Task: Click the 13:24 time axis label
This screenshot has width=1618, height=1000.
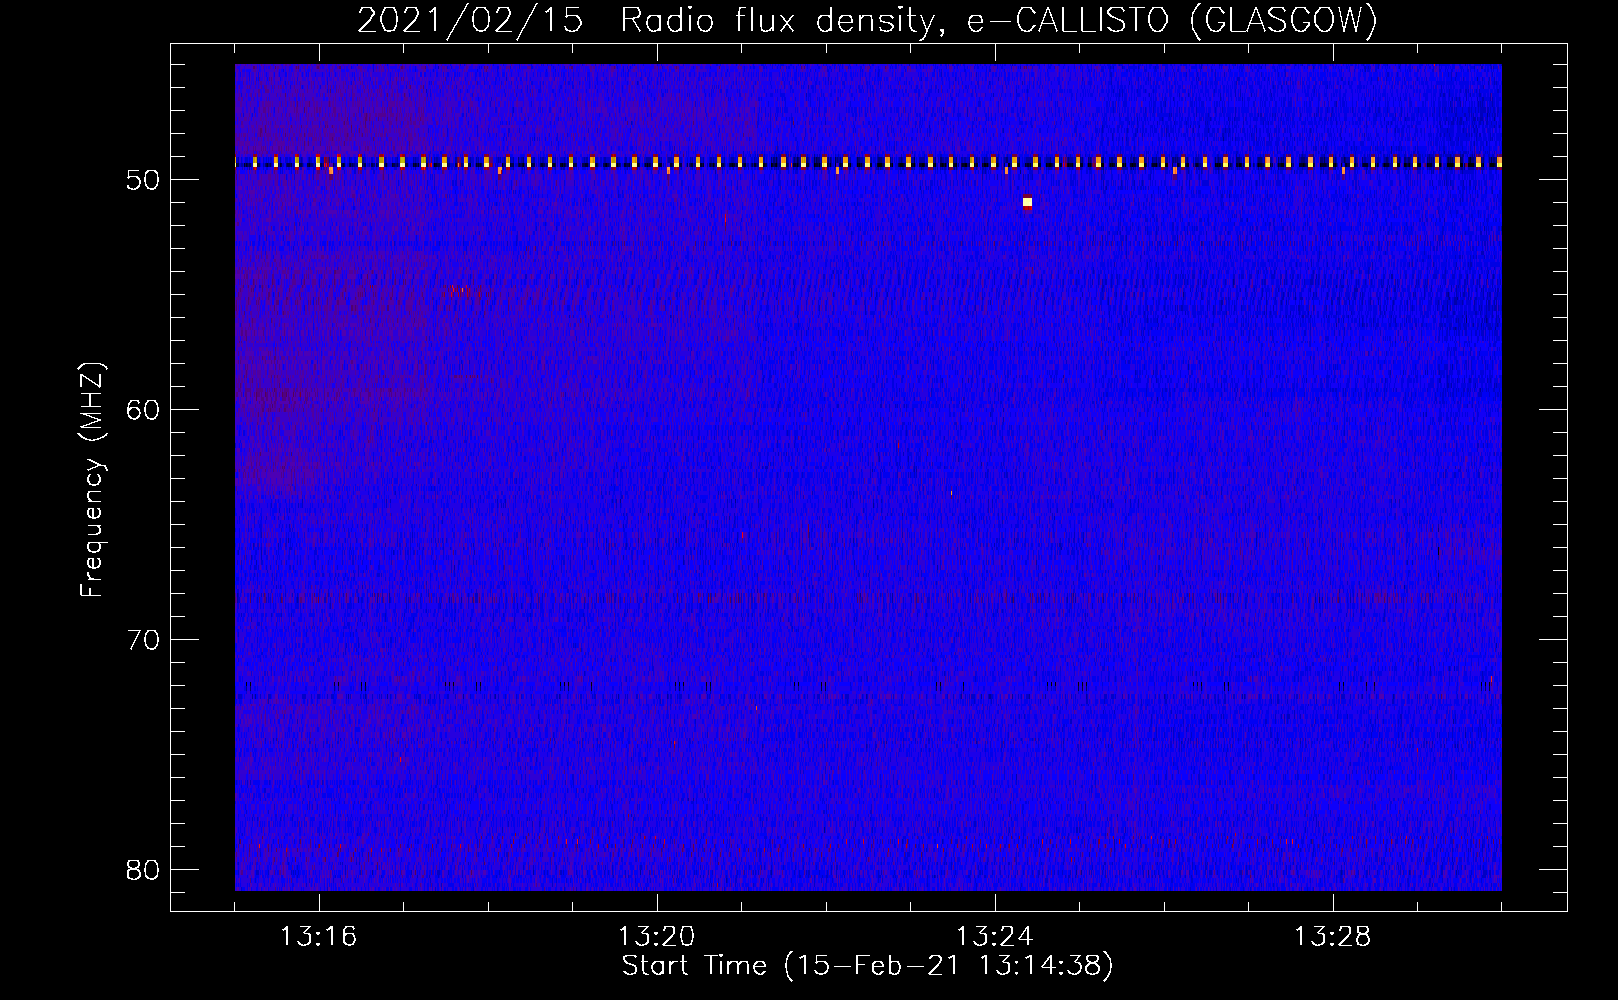Action: 994,937
